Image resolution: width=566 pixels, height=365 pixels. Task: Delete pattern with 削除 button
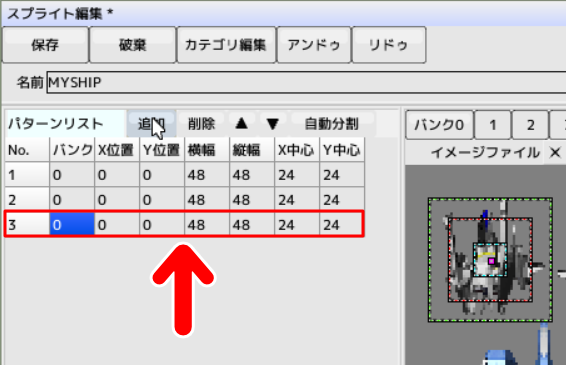point(201,124)
